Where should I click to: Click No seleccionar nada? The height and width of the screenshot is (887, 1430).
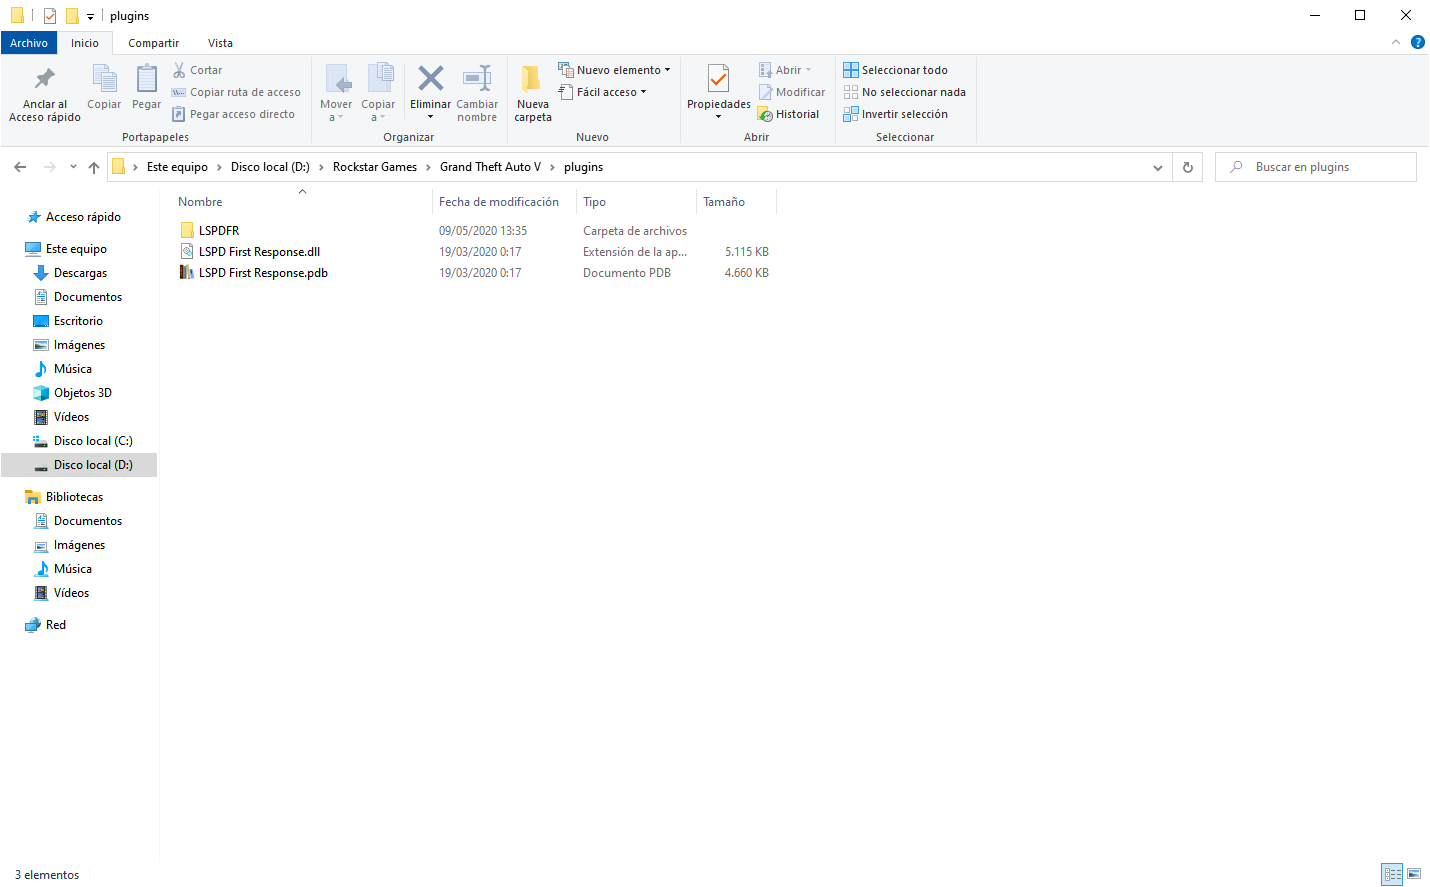pyautogui.click(x=905, y=92)
